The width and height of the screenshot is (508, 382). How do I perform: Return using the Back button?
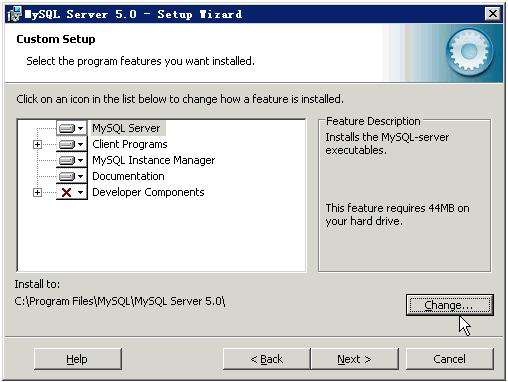pyautogui.click(x=267, y=359)
